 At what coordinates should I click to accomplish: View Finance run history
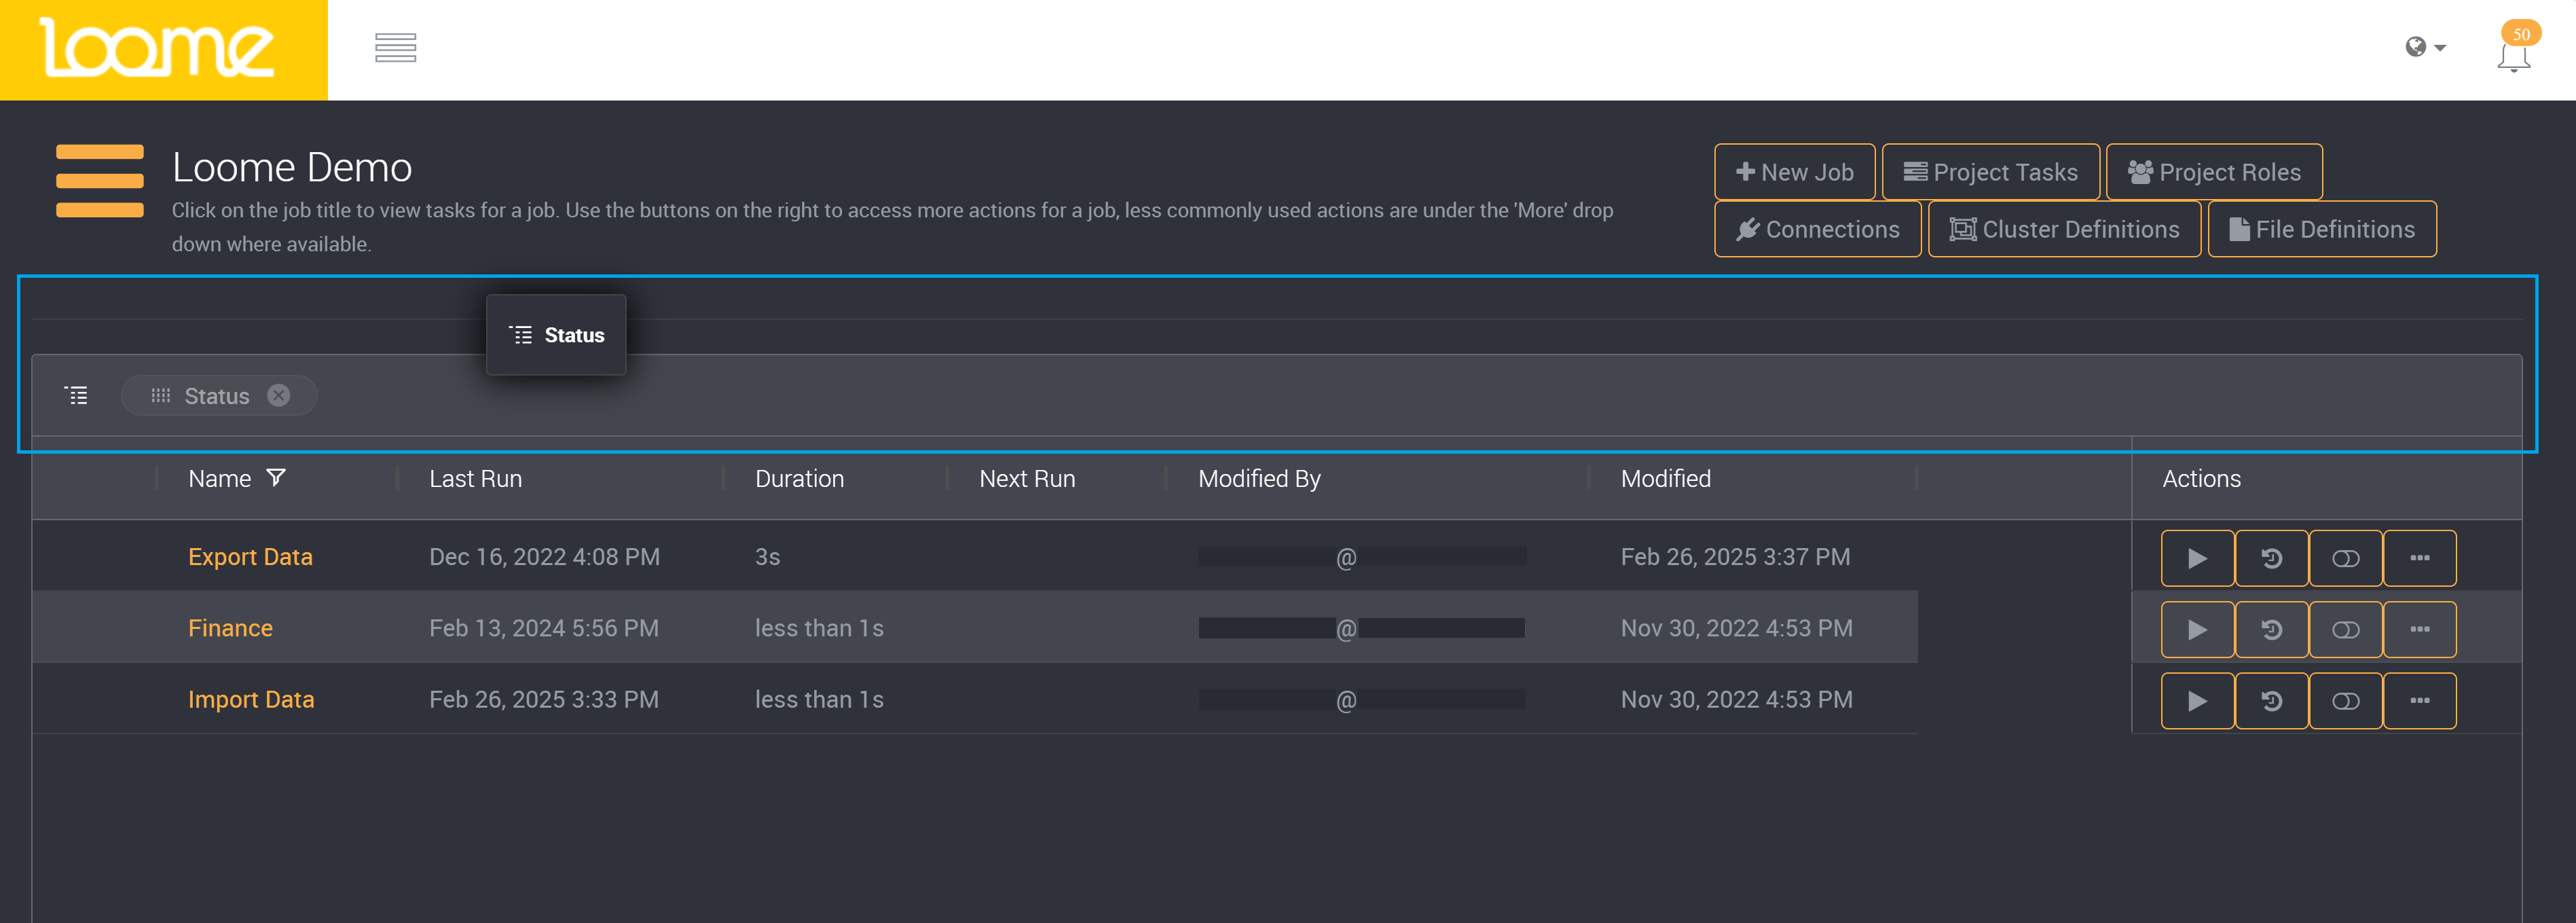coord(2271,629)
